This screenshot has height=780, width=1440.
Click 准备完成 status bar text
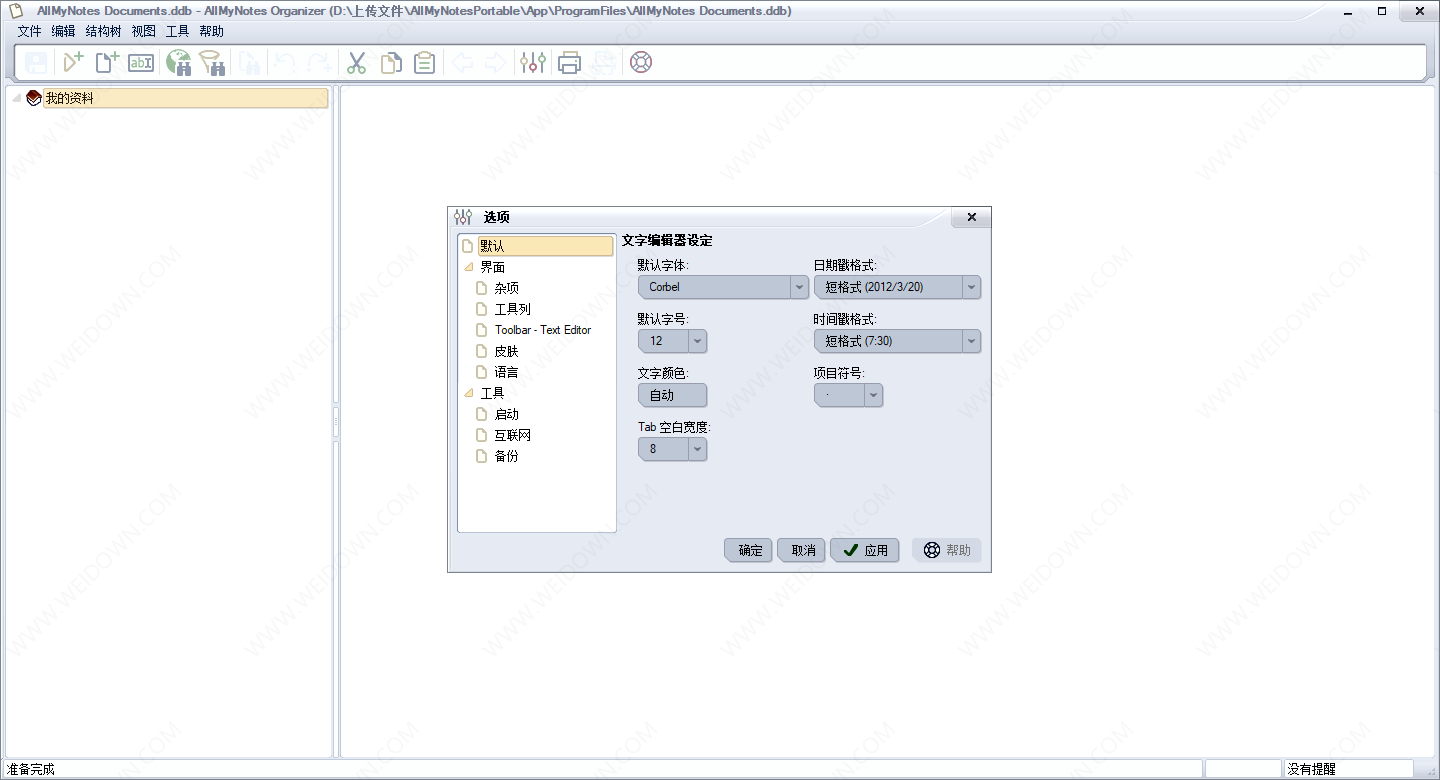(30, 769)
